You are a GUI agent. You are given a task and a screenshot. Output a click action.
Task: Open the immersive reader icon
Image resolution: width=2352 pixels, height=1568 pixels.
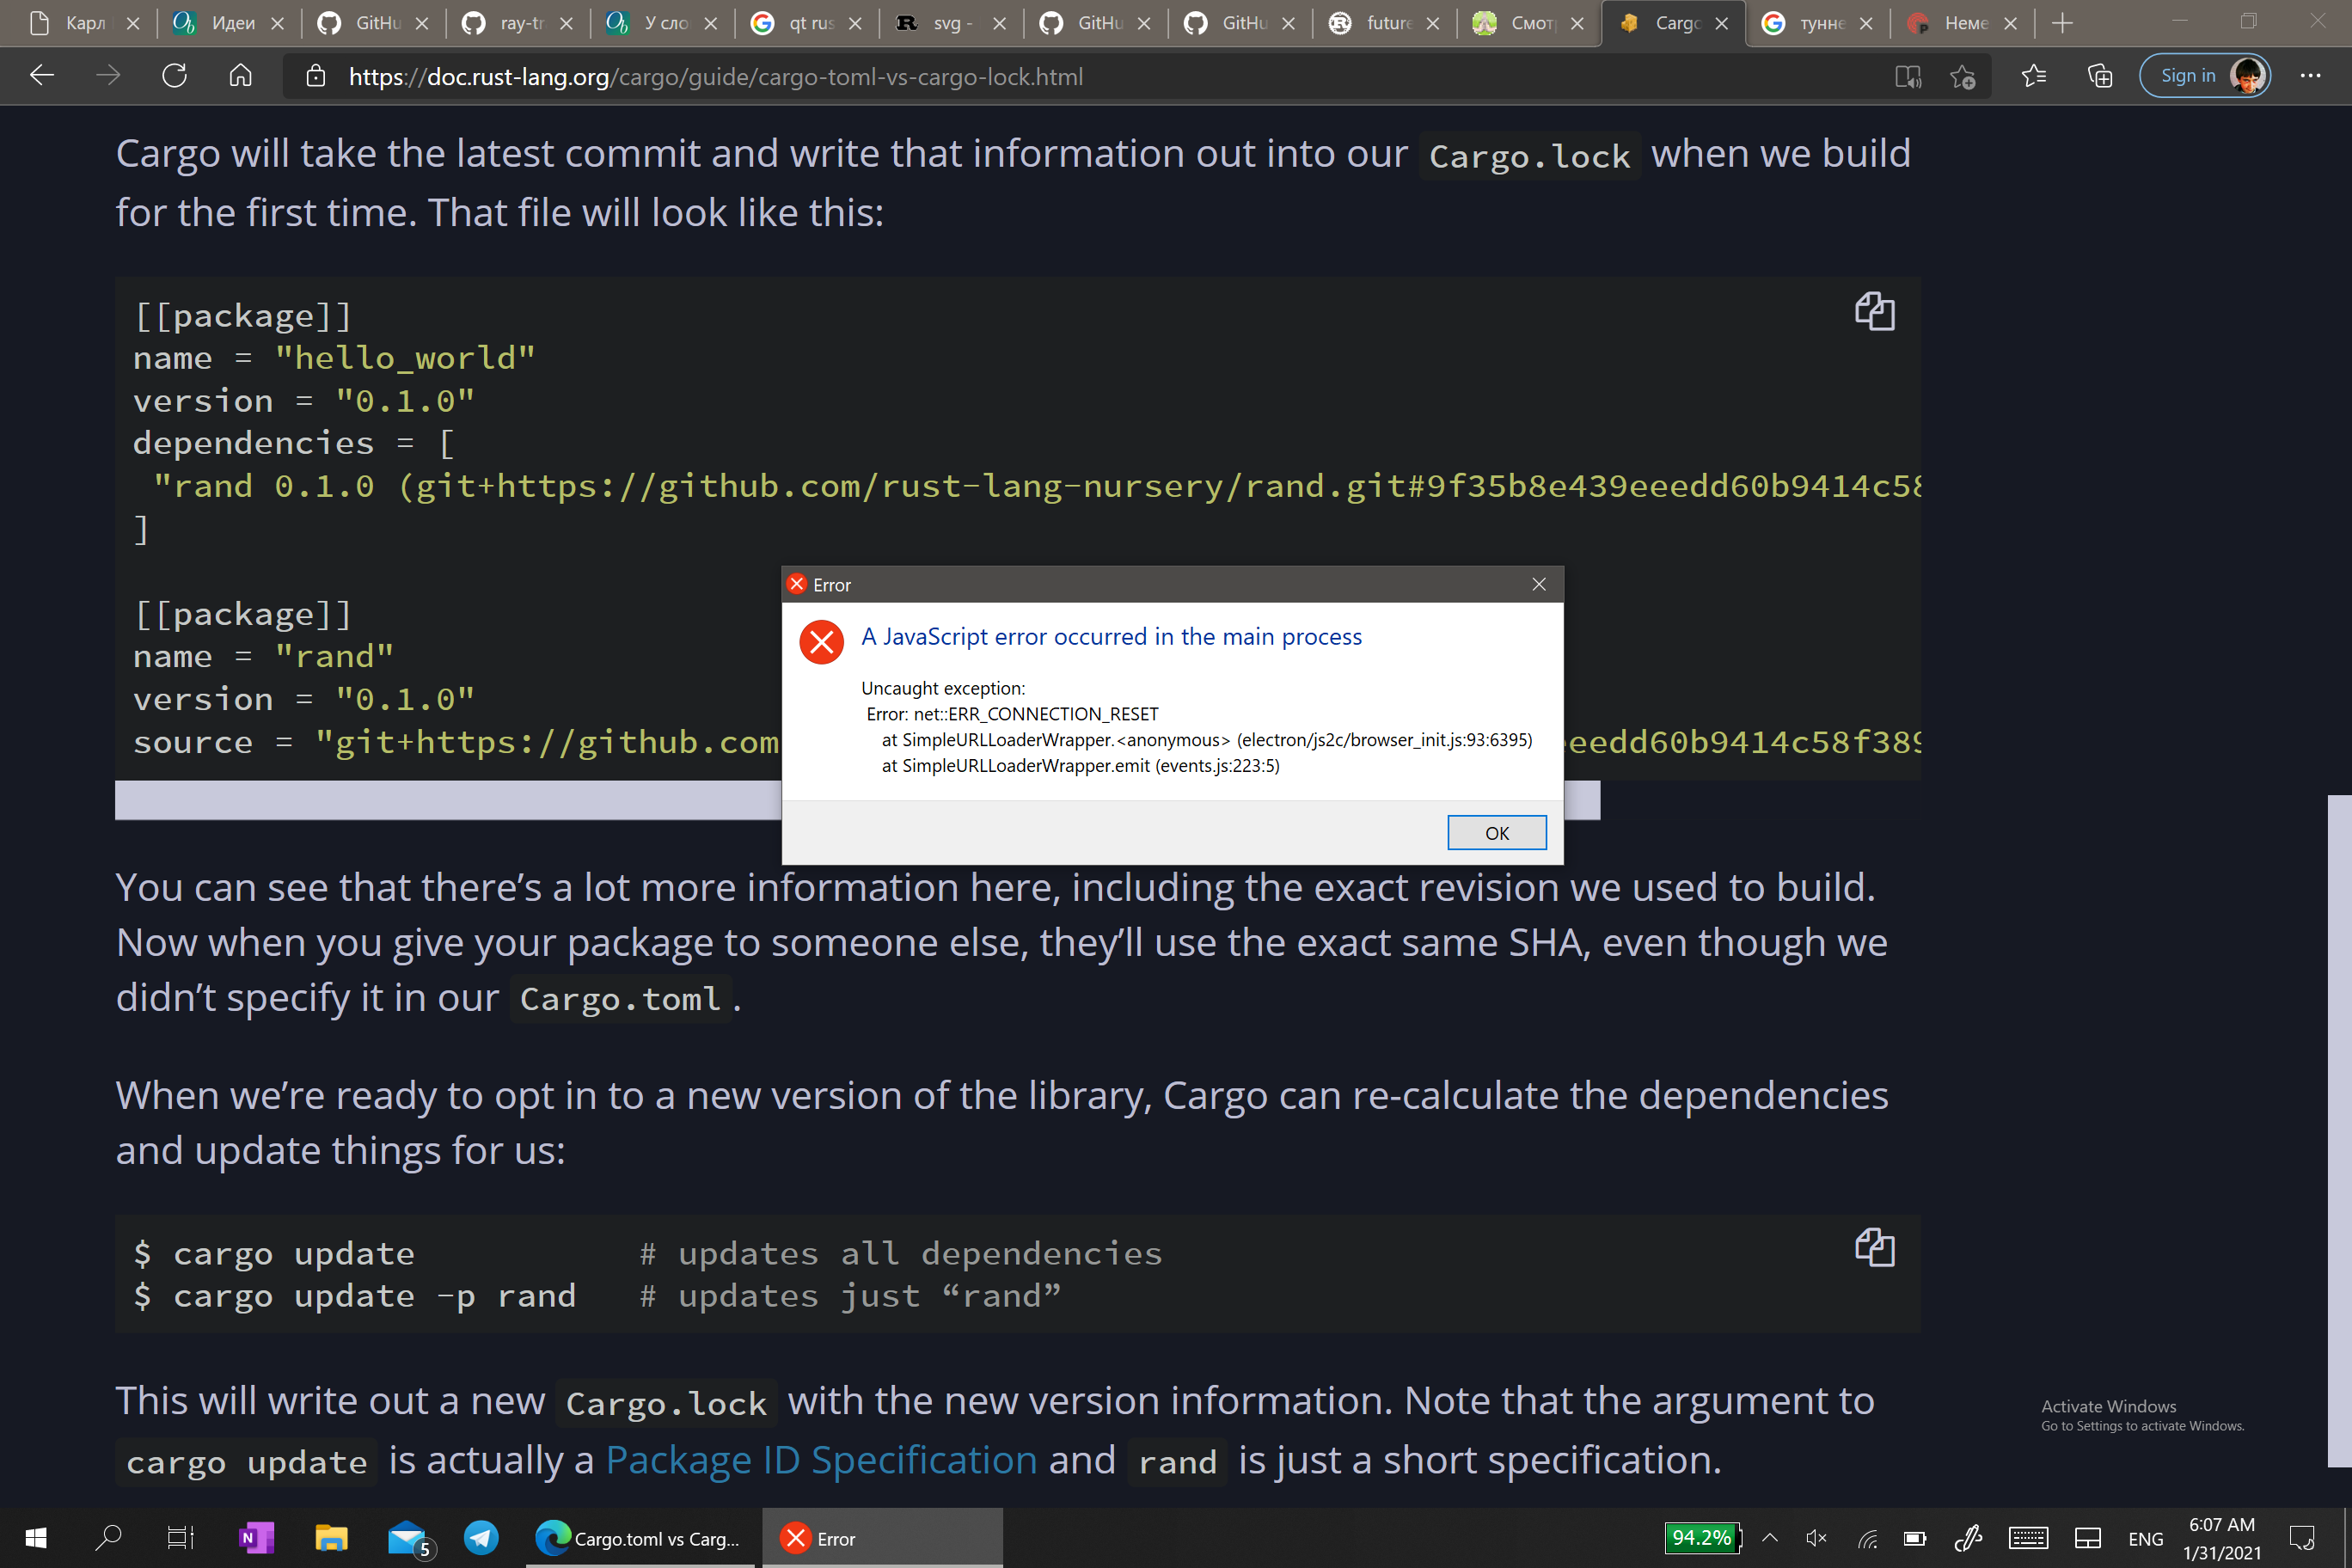(1908, 76)
